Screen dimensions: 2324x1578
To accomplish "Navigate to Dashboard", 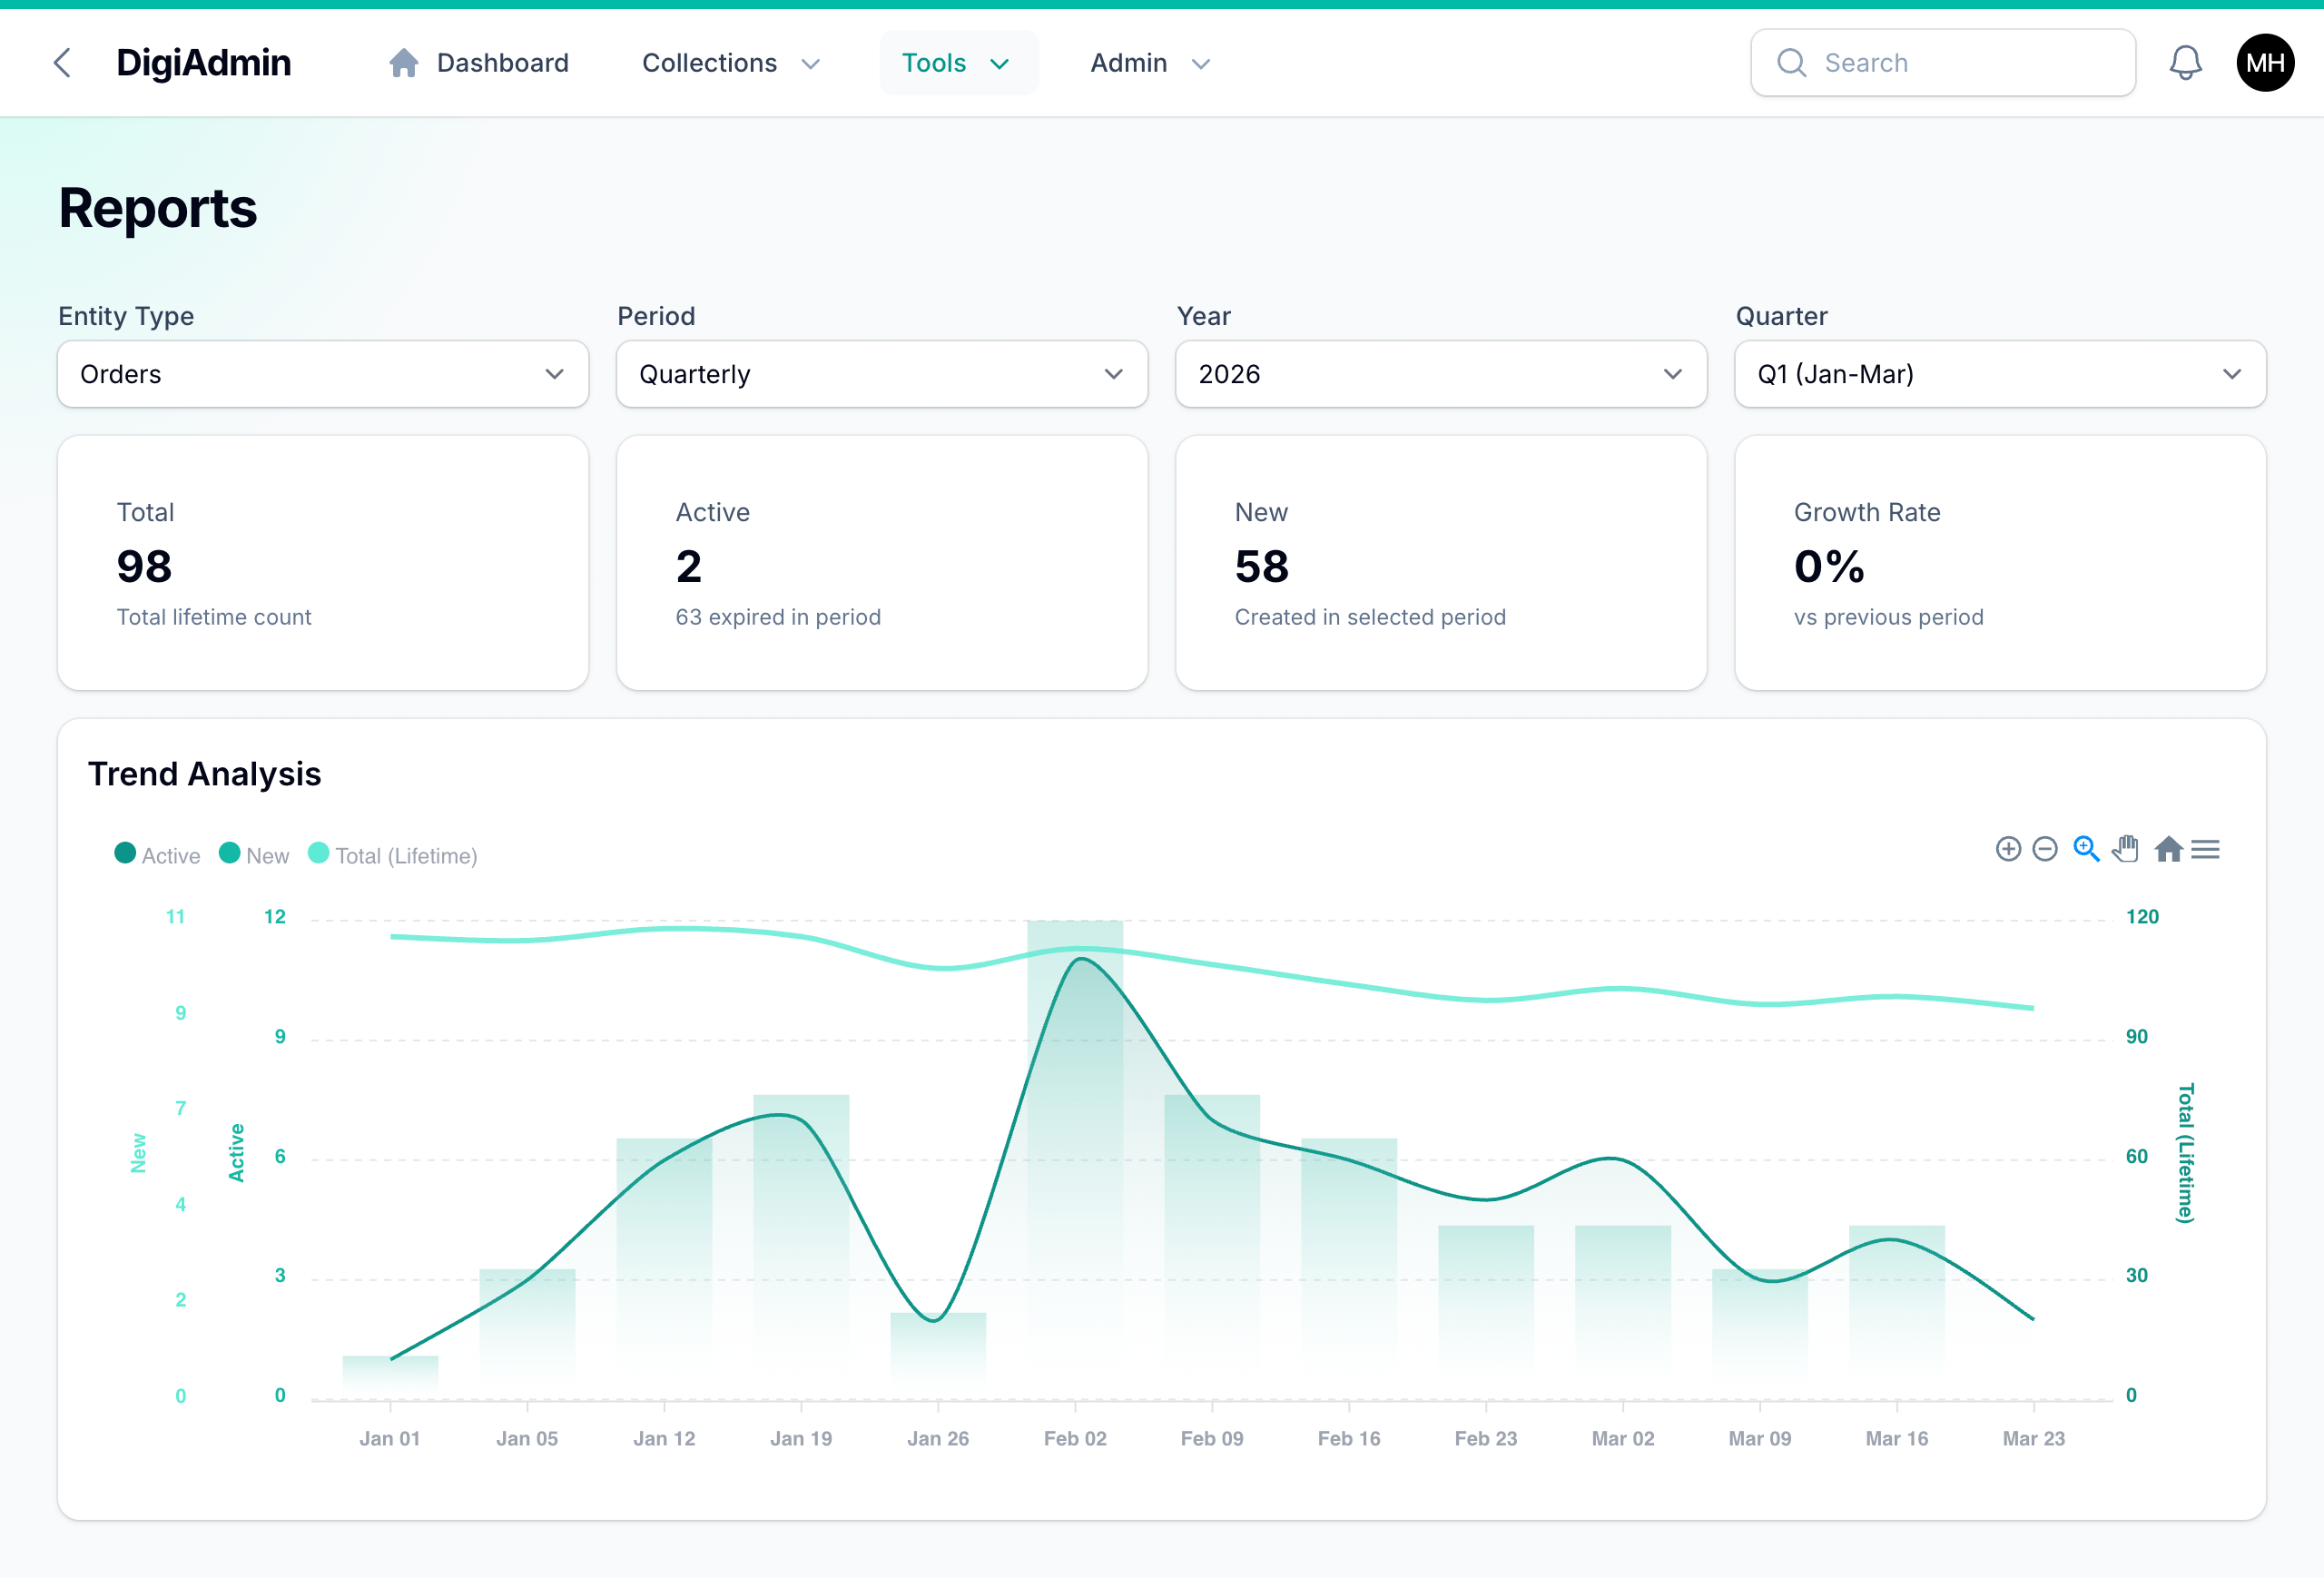I will pyautogui.click(x=502, y=62).
